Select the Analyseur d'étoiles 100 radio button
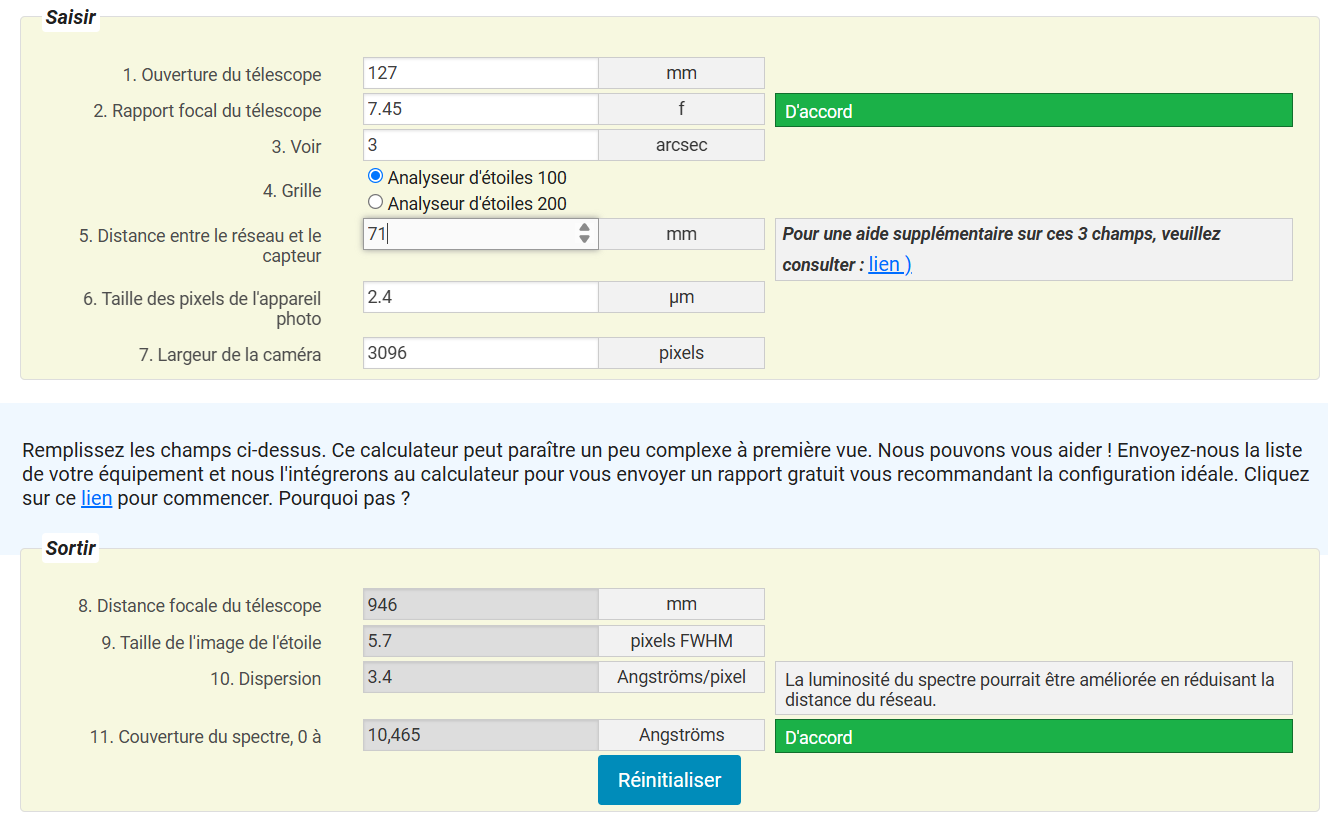 point(376,176)
